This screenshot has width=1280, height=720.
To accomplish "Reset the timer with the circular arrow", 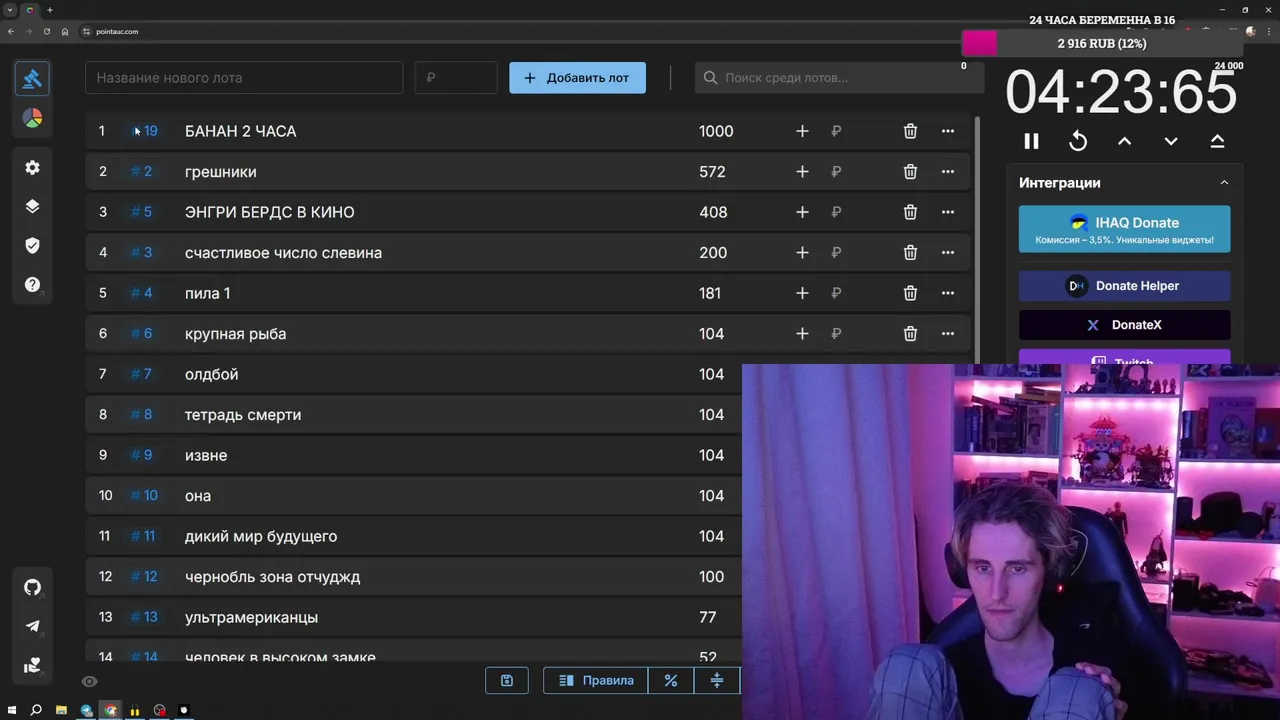I will click(1078, 141).
